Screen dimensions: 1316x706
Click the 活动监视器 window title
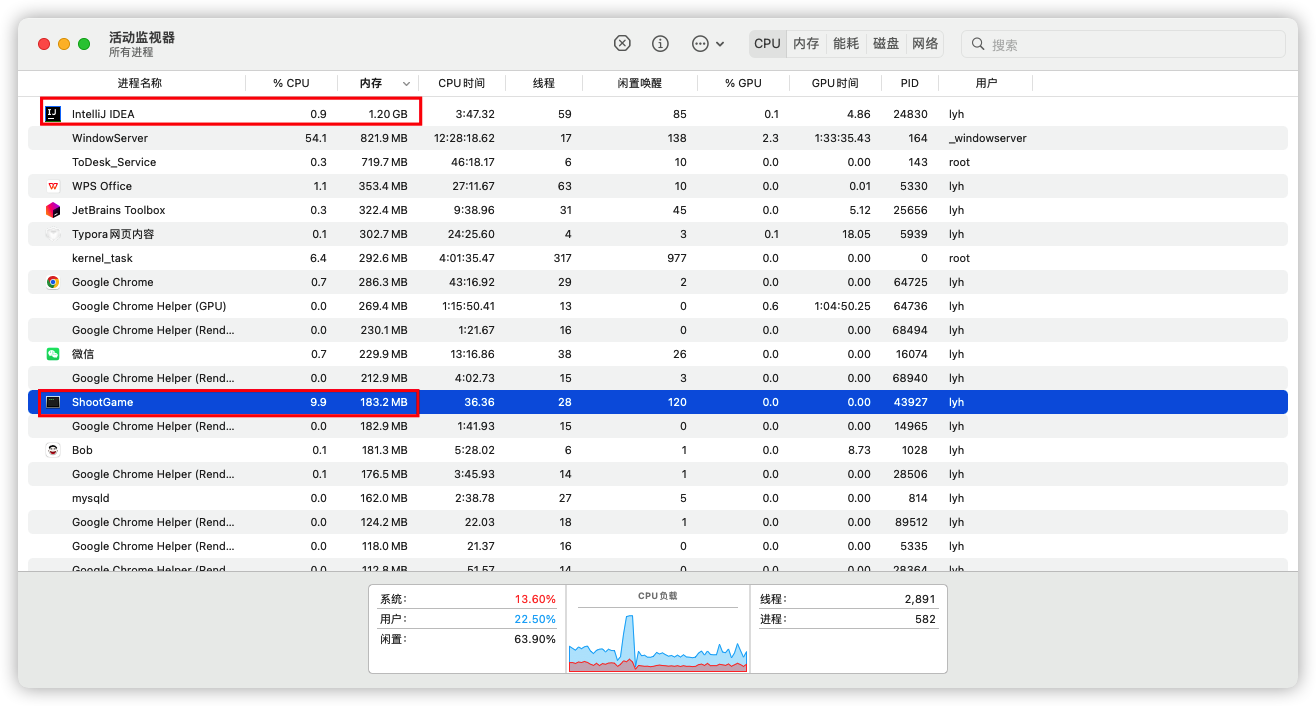tap(142, 37)
